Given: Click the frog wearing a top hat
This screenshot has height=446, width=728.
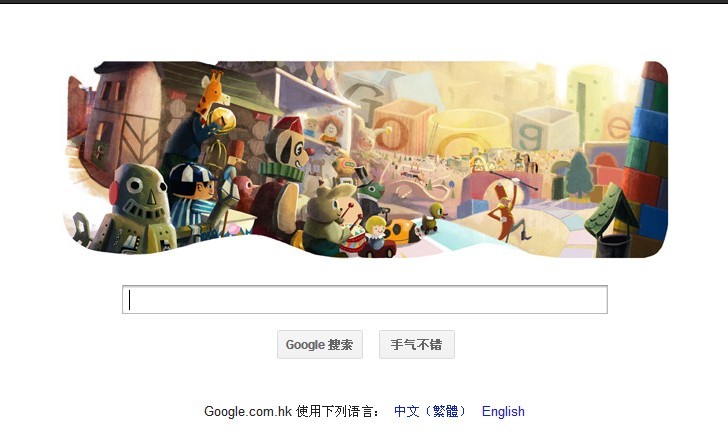Looking at the screenshot, I should click(370, 190).
